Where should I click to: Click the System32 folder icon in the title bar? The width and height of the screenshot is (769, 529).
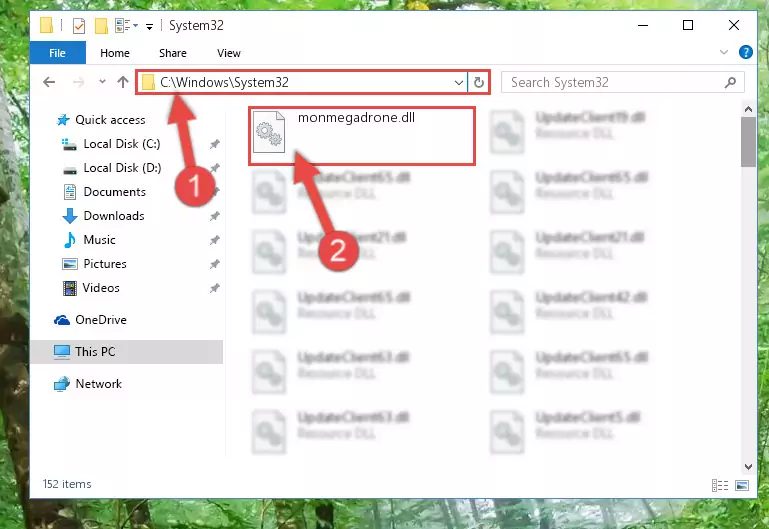(x=46, y=25)
